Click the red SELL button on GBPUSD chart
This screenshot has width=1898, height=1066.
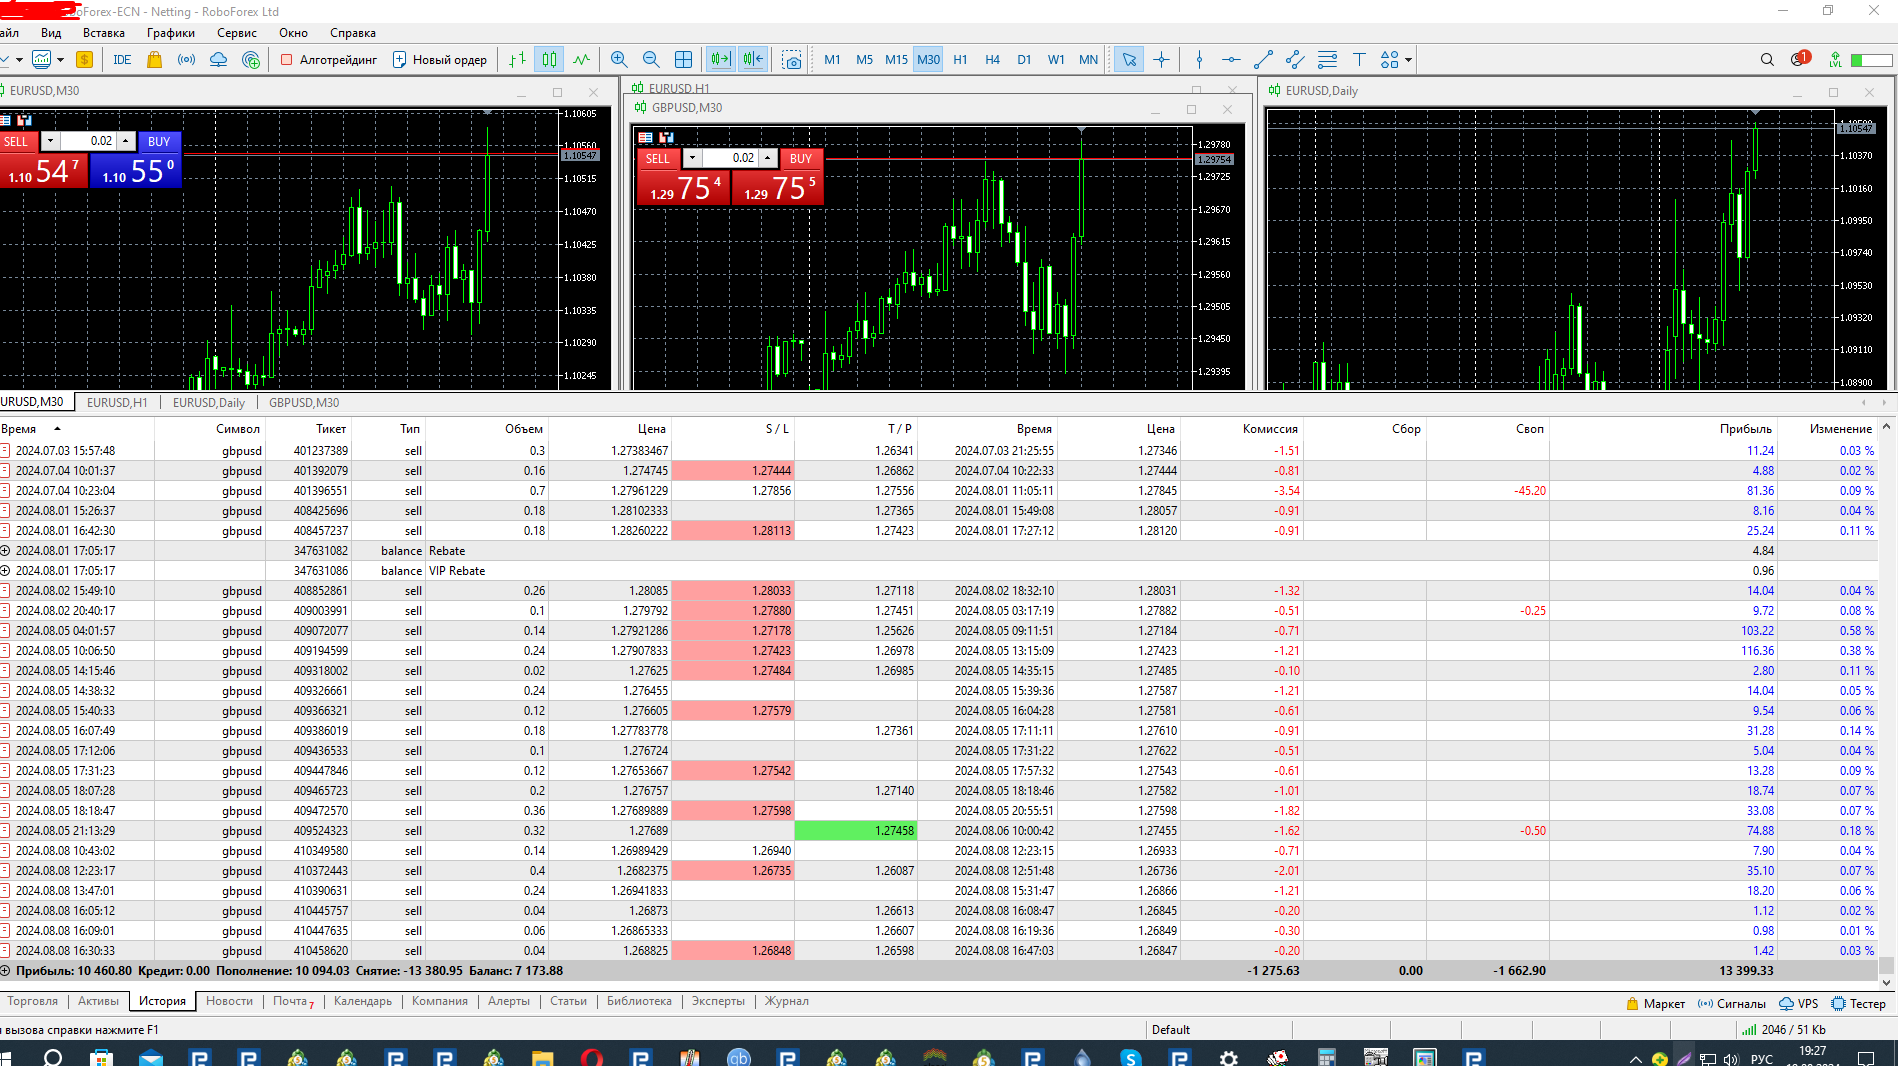(x=657, y=158)
